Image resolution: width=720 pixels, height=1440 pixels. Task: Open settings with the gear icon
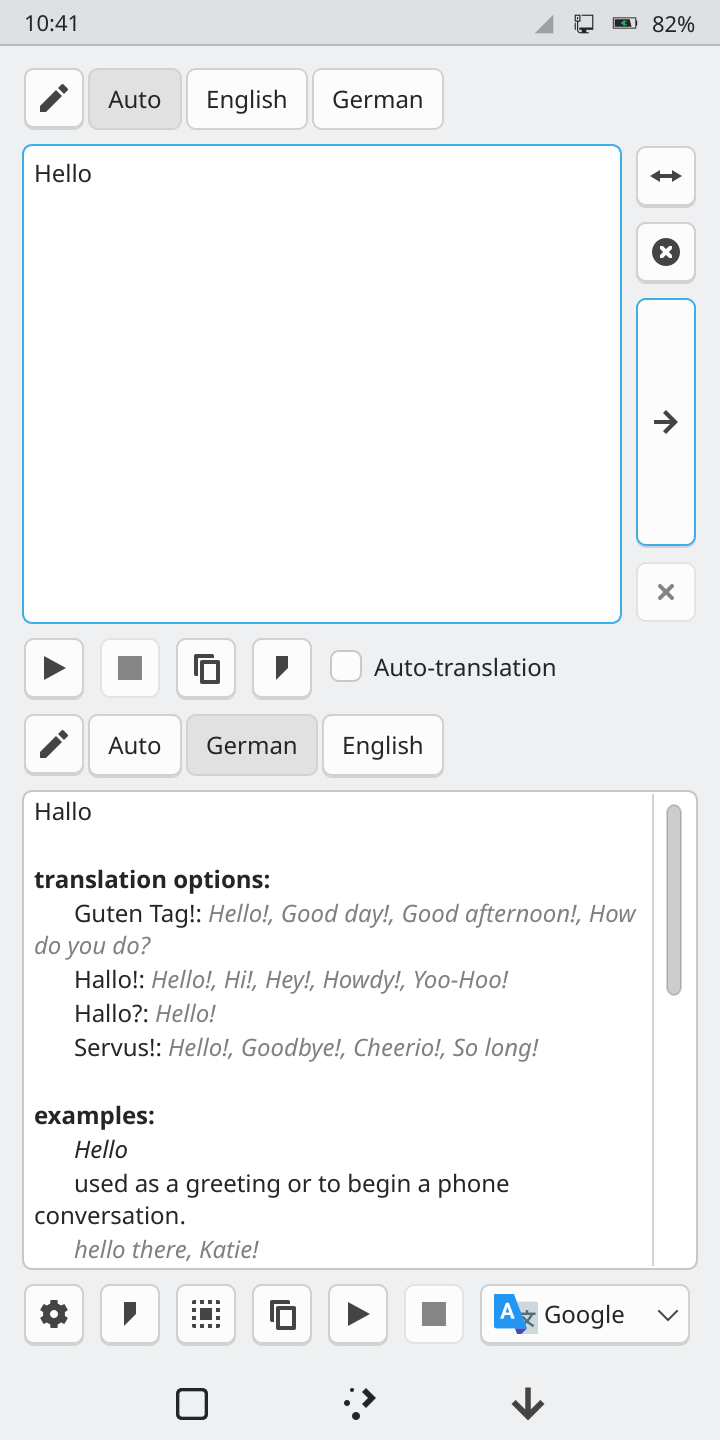tap(54, 1314)
